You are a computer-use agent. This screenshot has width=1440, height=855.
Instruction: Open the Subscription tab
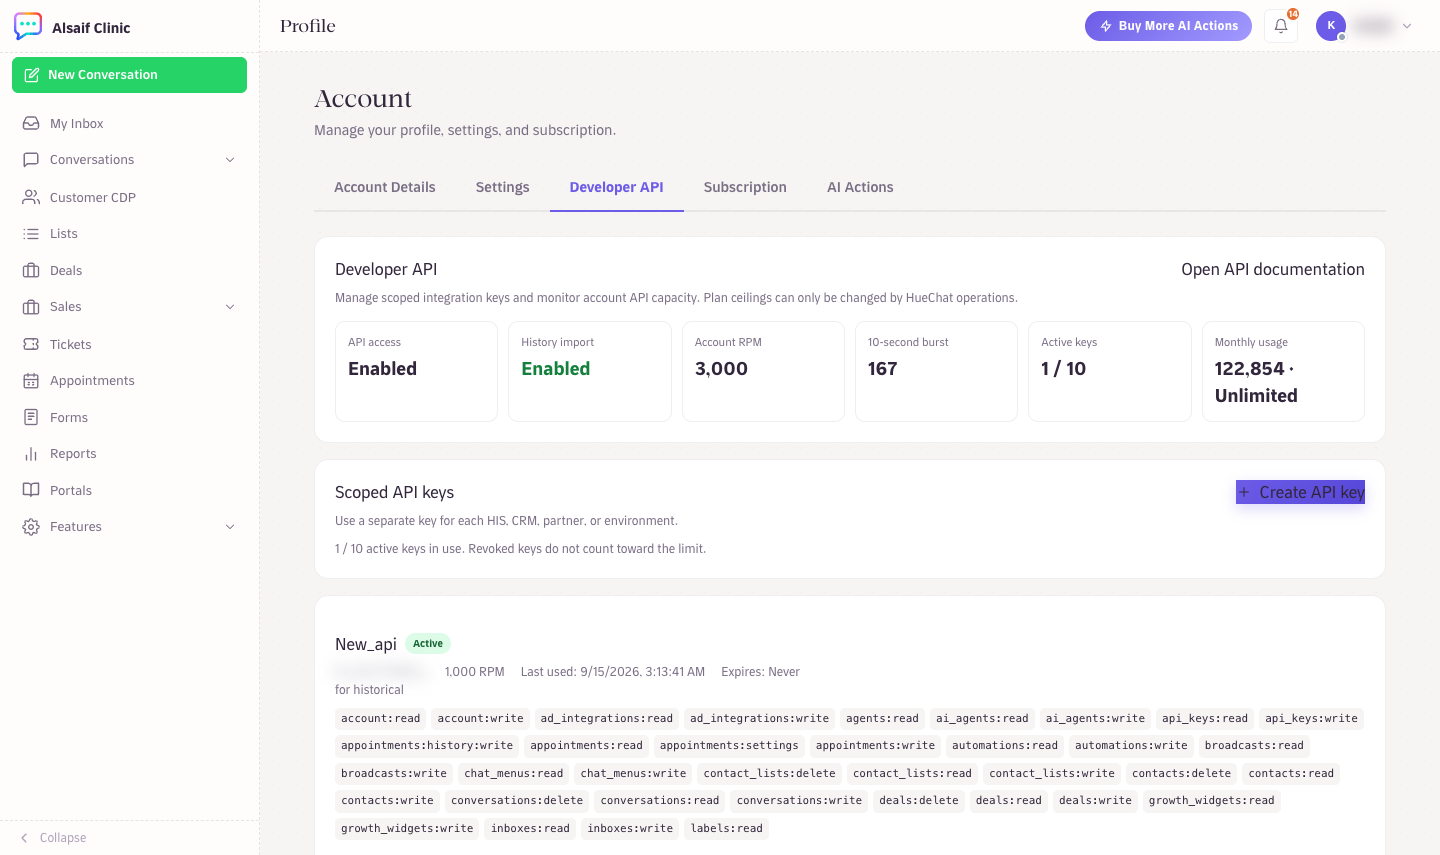pyautogui.click(x=745, y=187)
